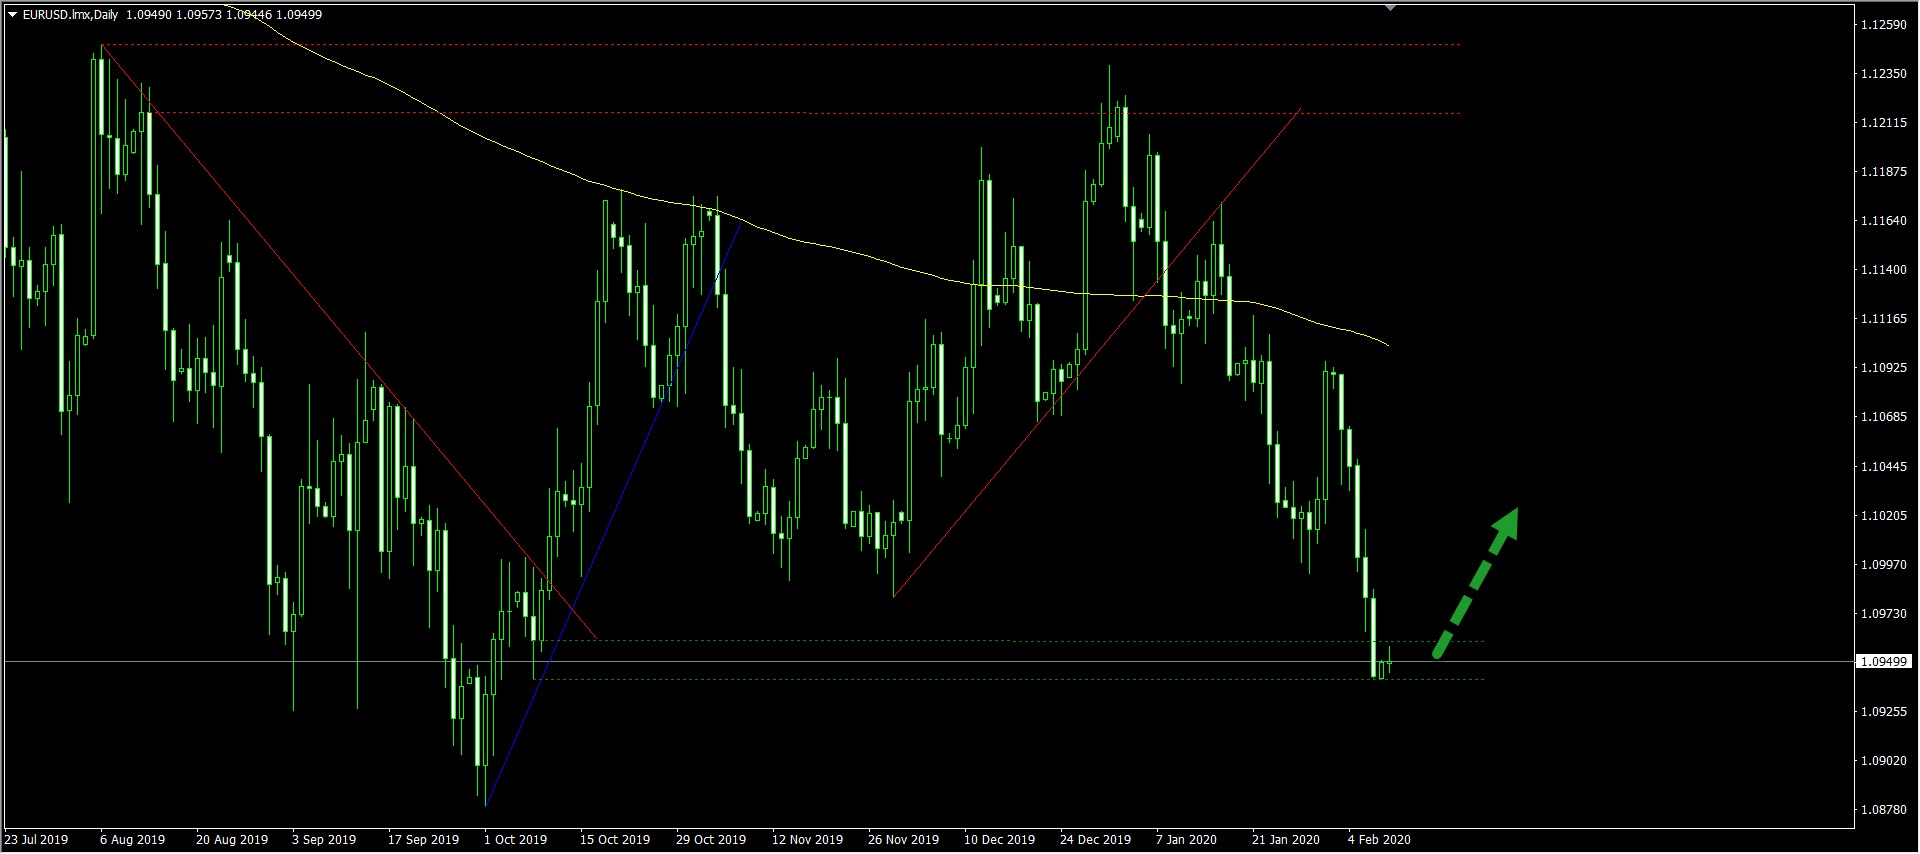Click price scale value 1.09255
The image size is (1920, 854).
point(1884,712)
